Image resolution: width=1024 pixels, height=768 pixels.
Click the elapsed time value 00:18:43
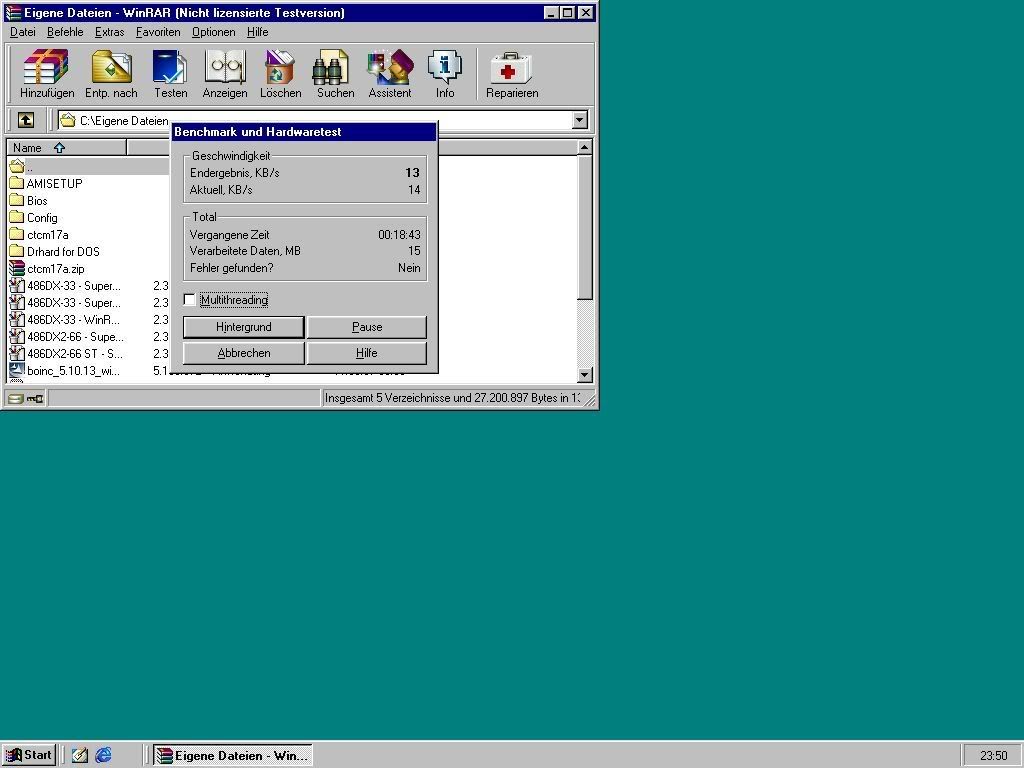pos(399,234)
